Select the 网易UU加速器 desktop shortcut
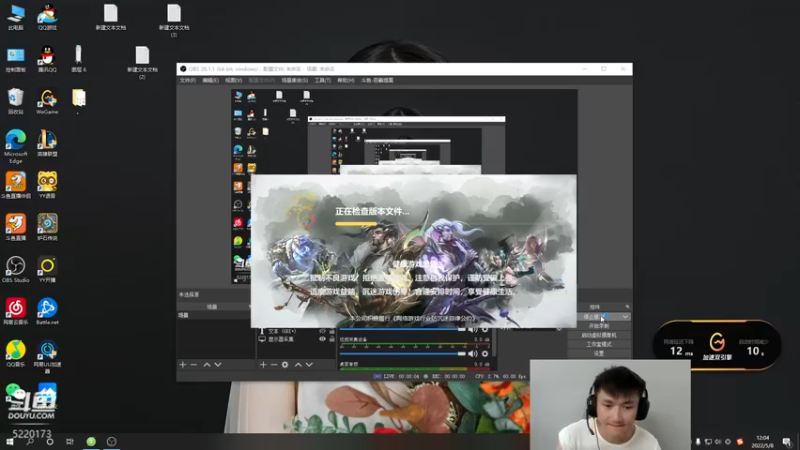 pyautogui.click(x=47, y=357)
